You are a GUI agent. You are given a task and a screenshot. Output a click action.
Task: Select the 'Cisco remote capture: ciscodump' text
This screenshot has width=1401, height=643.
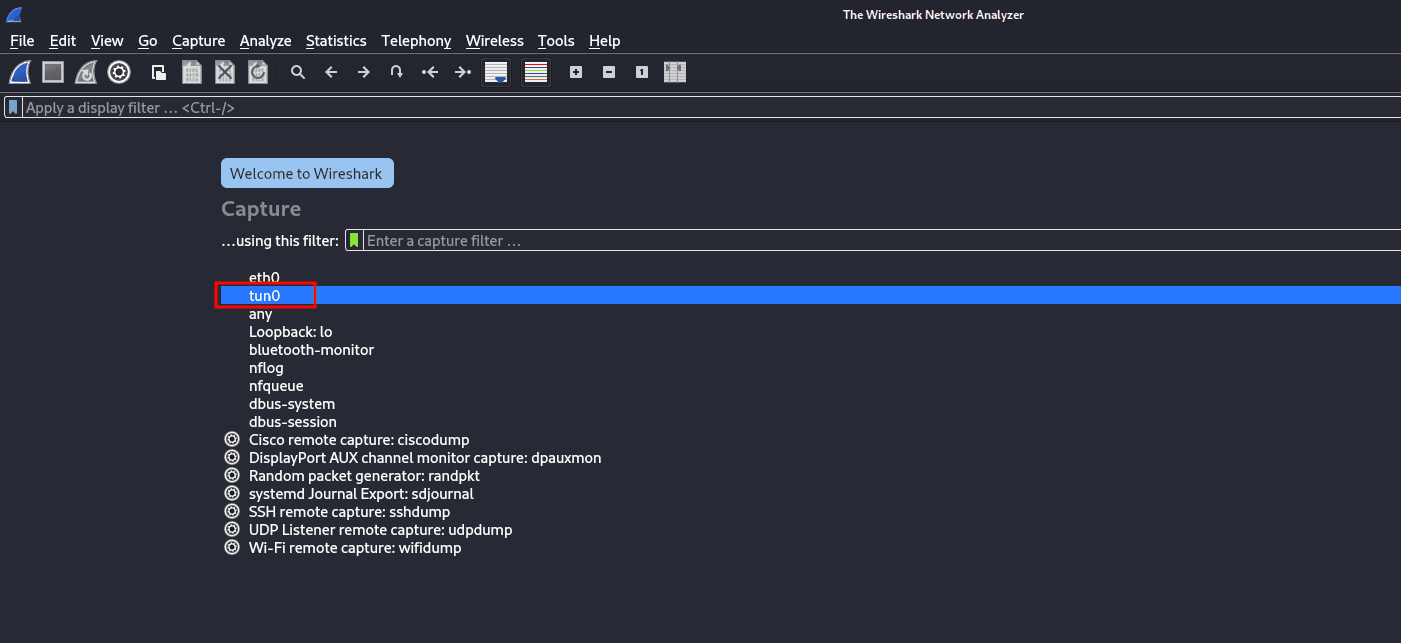(359, 440)
